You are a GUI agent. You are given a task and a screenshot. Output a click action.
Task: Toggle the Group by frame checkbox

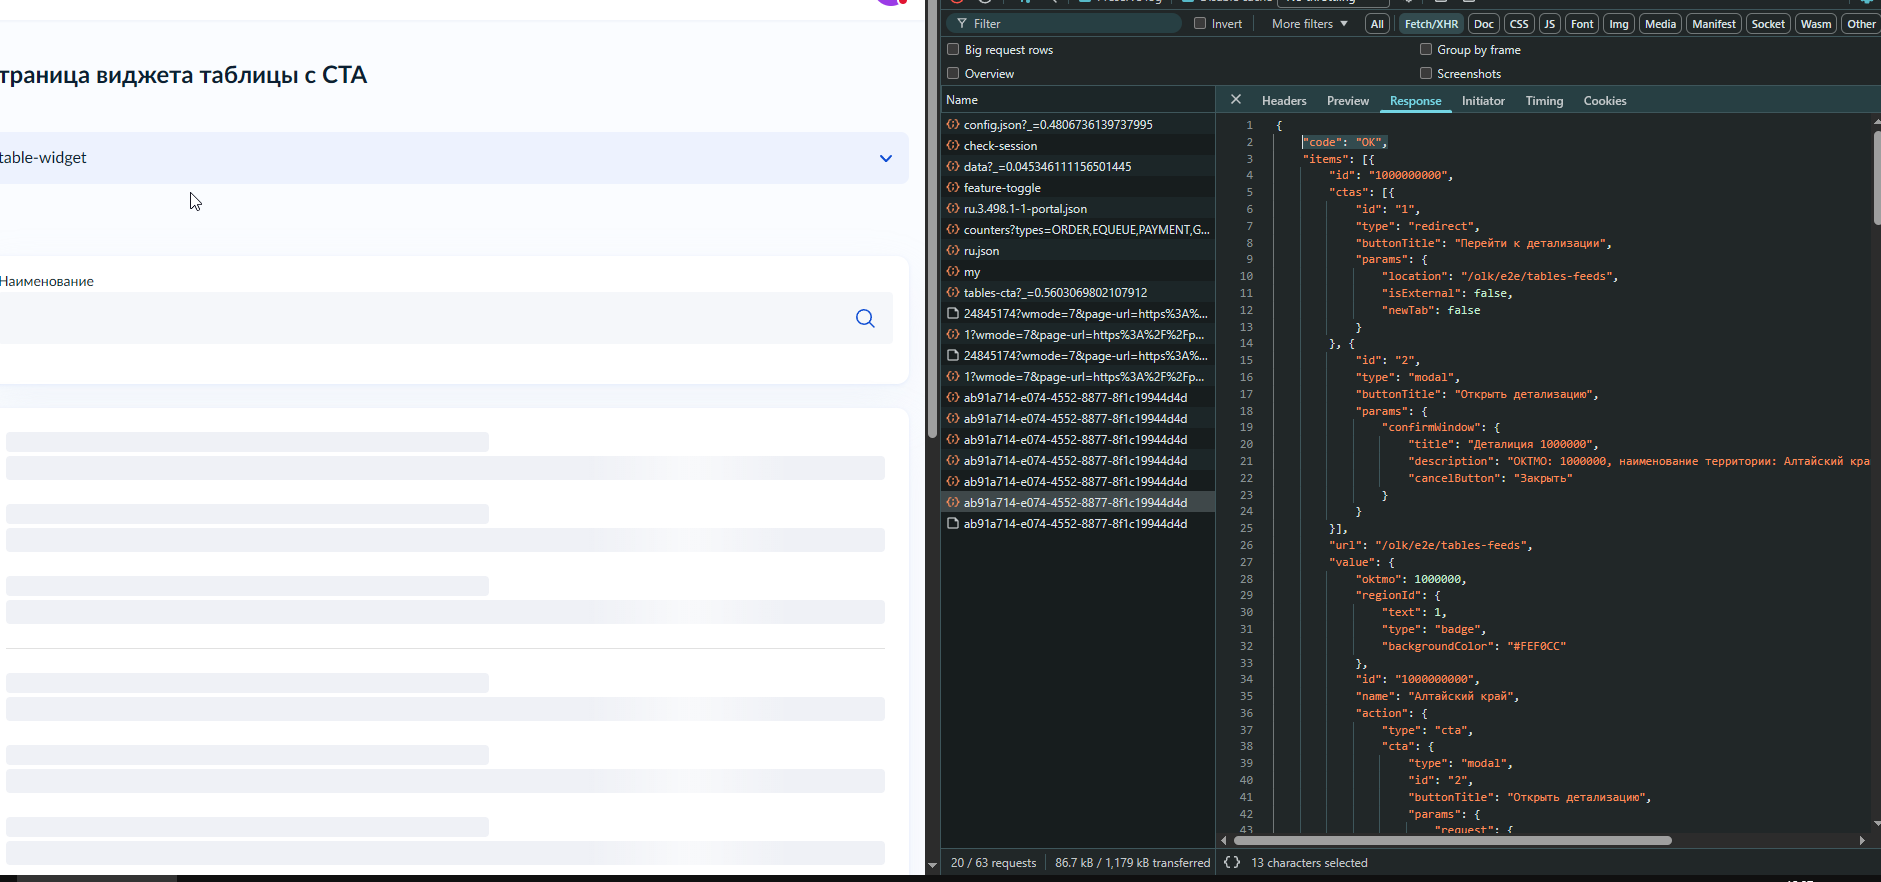click(x=1426, y=50)
